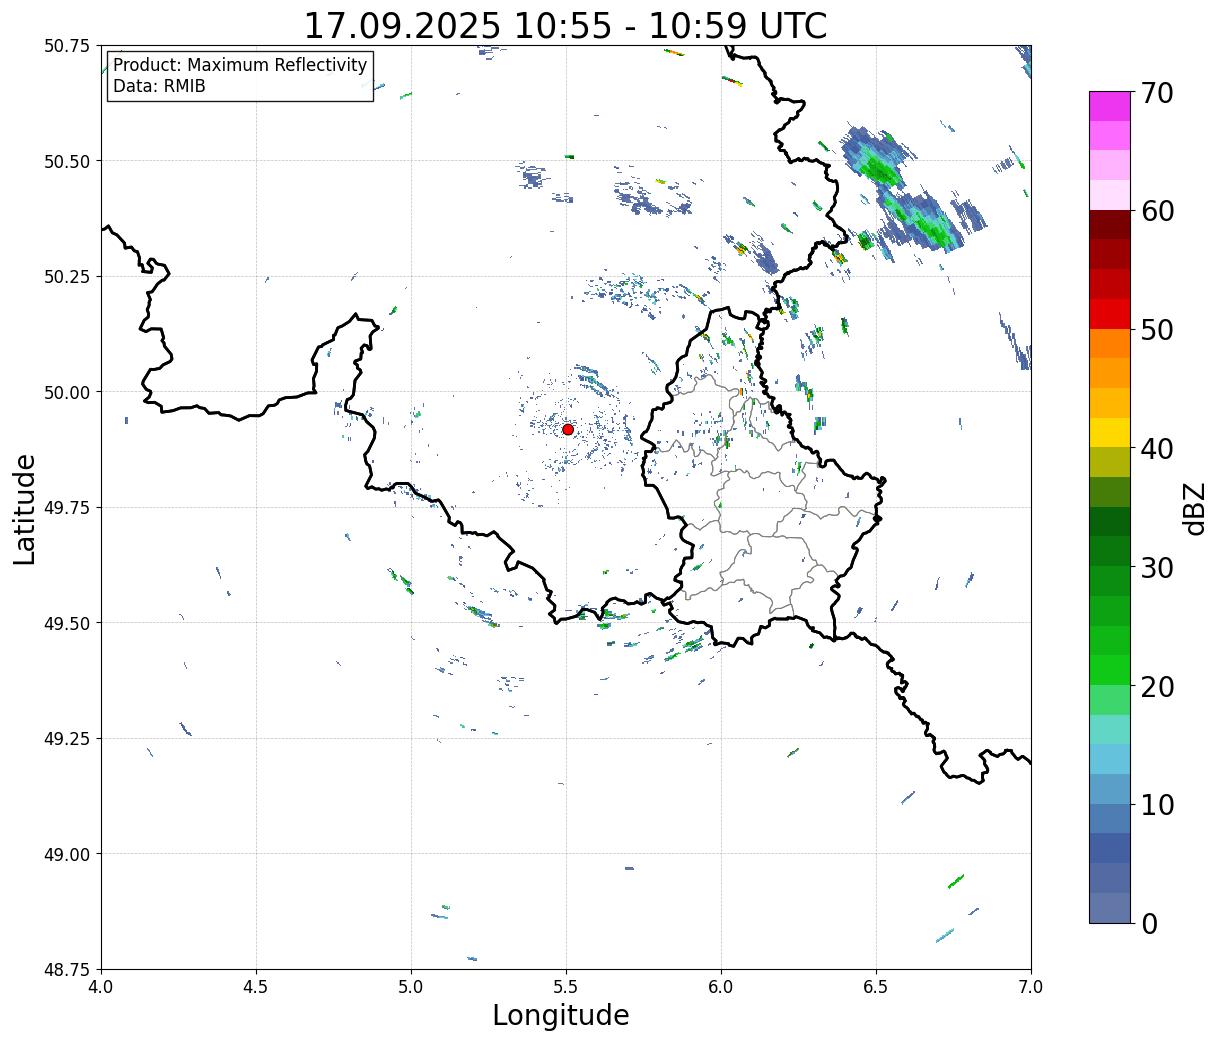Click the 'Data: RMIB' text
This screenshot has height=1040, width=1219.
pos(159,87)
